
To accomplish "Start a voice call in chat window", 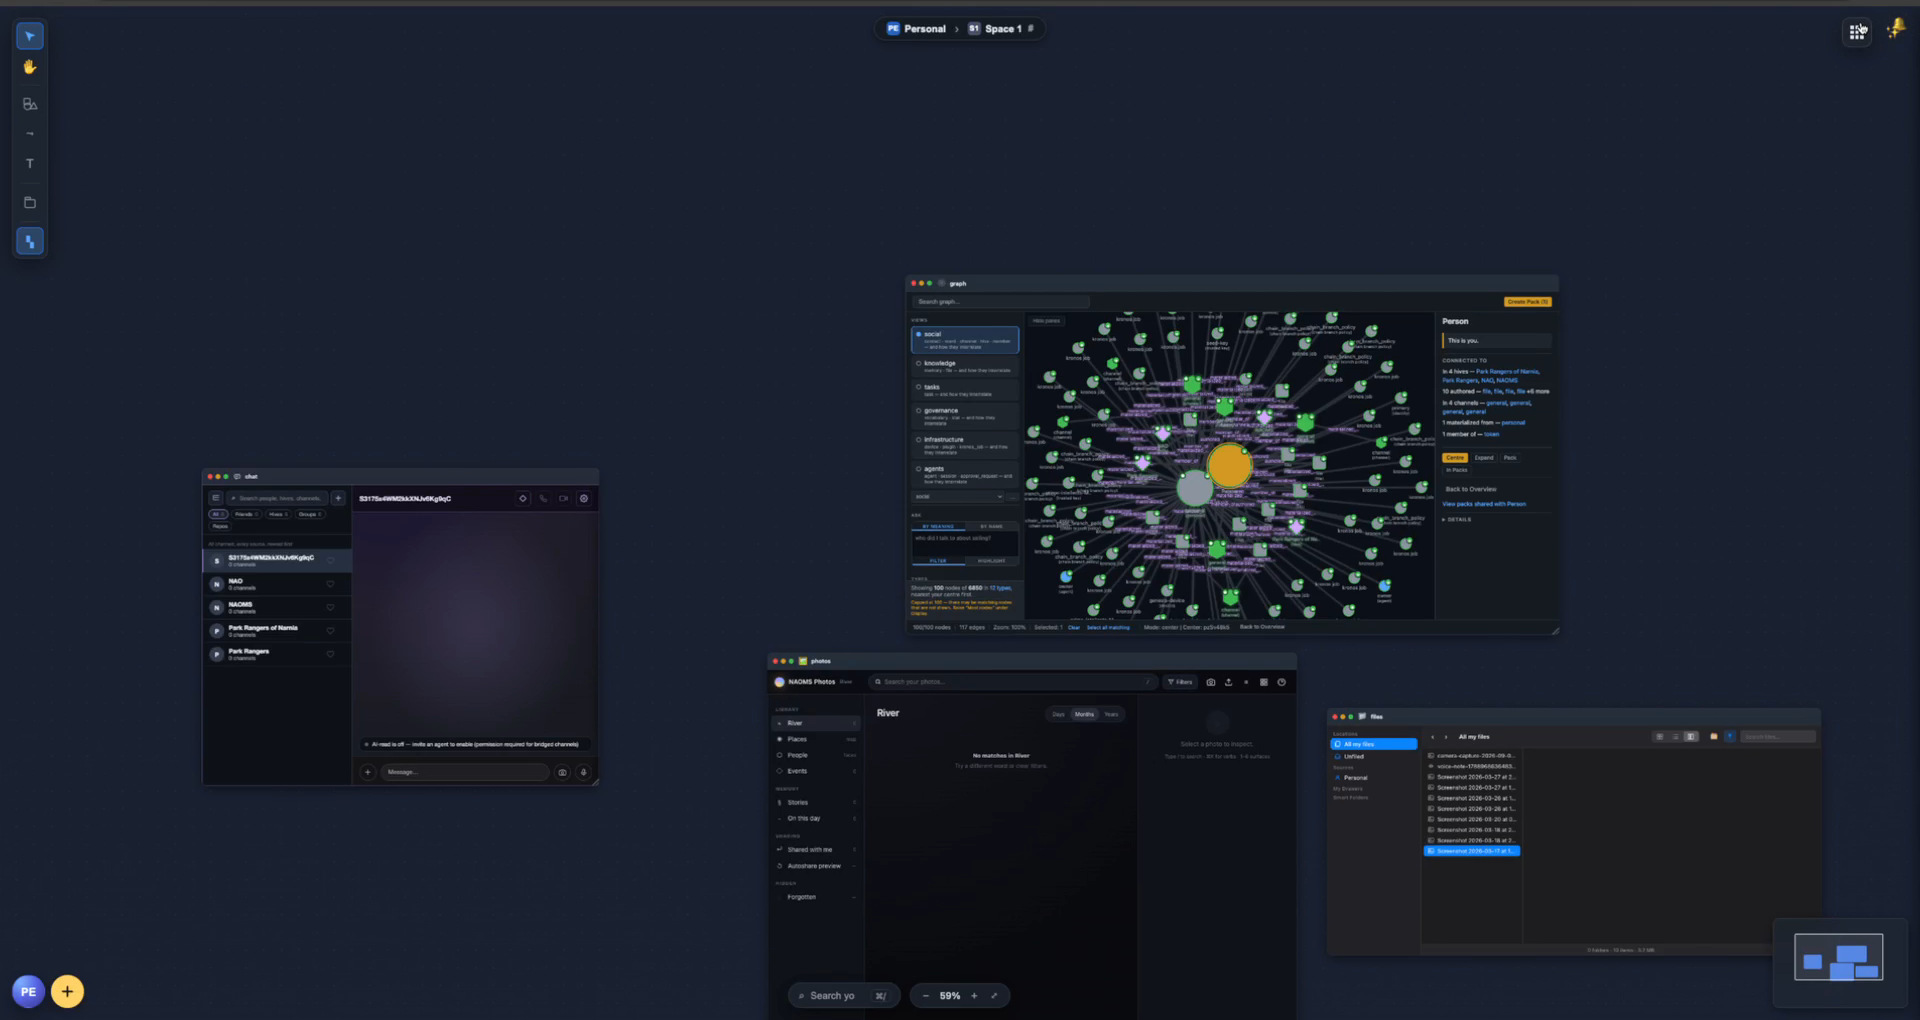I will [x=543, y=498].
